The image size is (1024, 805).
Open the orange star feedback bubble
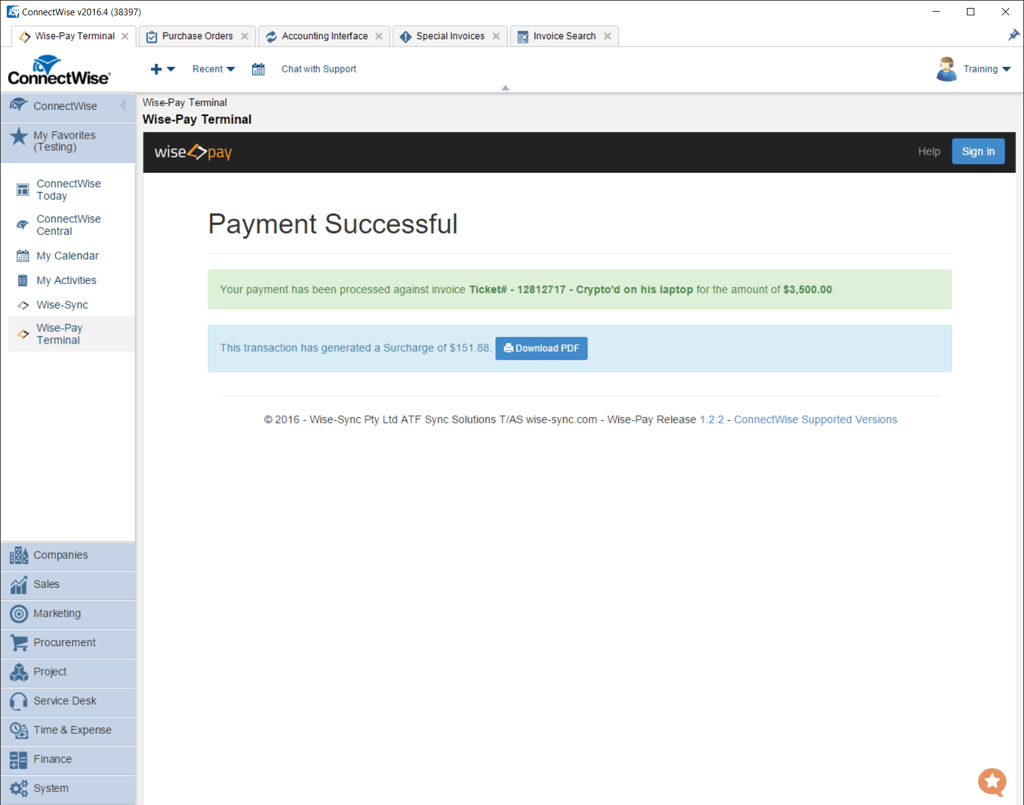[992, 781]
